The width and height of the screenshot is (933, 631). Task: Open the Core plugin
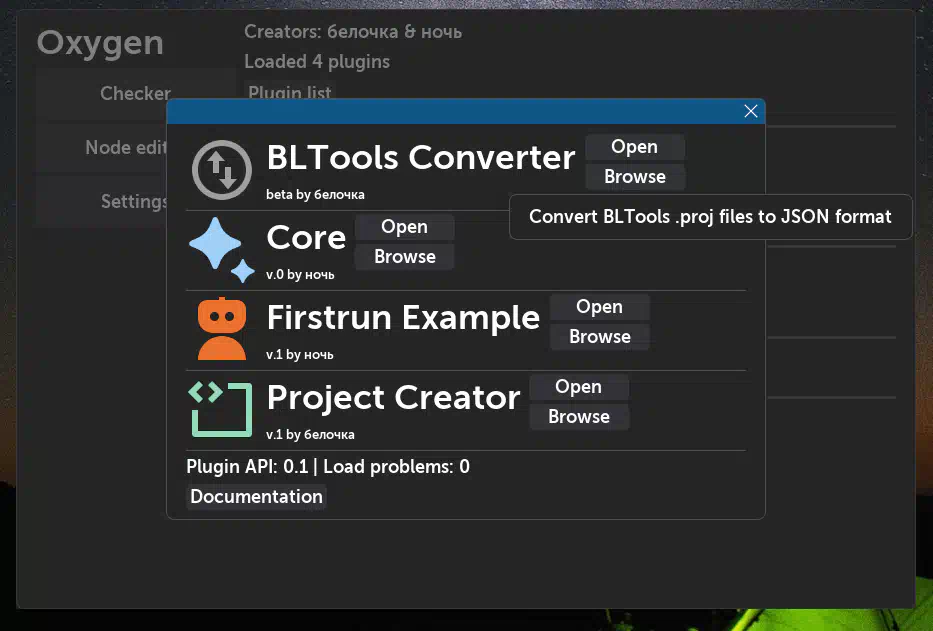pyautogui.click(x=405, y=227)
